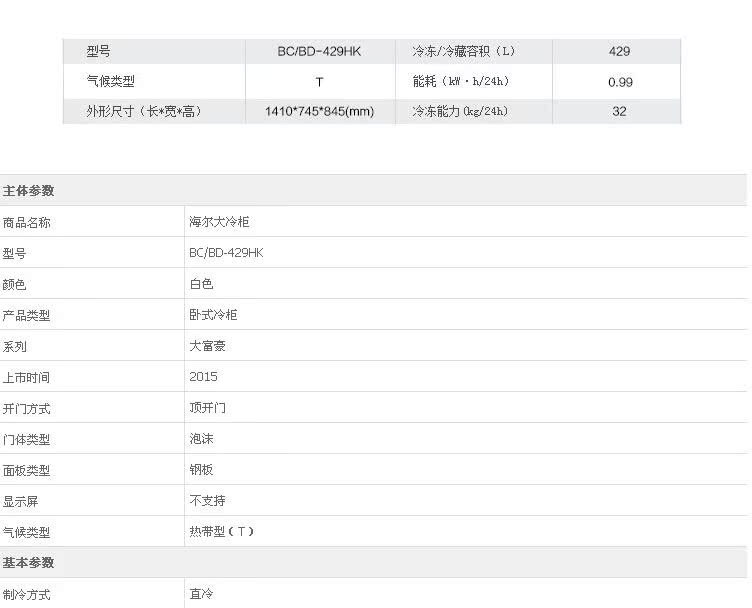This screenshot has height=608, width=752.
Task: Select the 0.99 energy consumption value
Action: click(619, 82)
